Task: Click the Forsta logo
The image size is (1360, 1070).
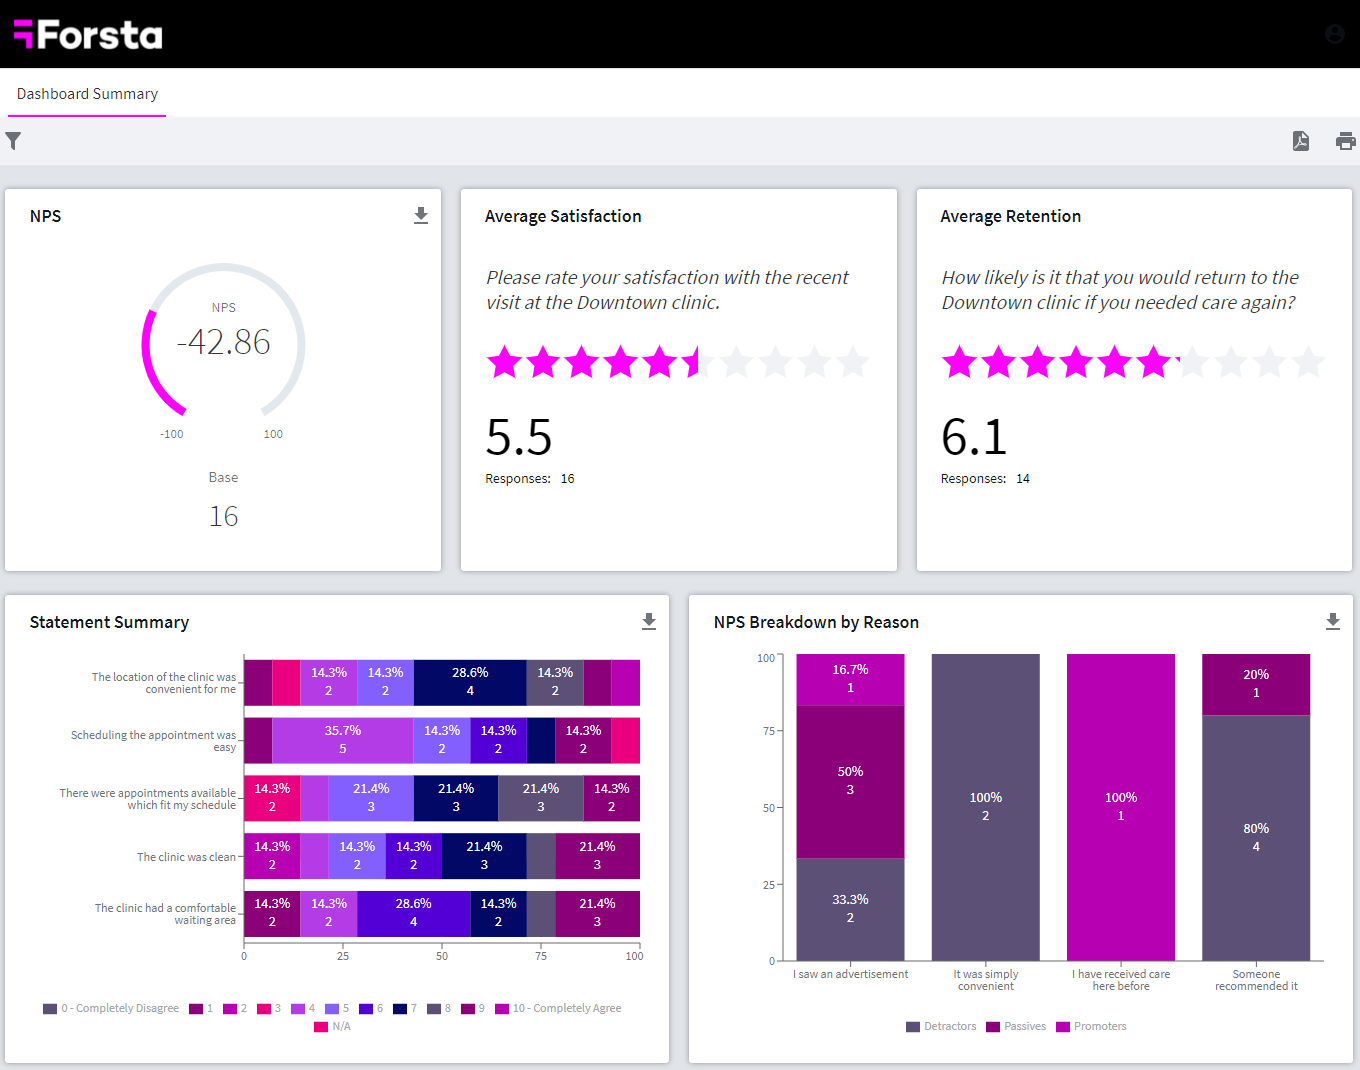Action: coord(87,34)
